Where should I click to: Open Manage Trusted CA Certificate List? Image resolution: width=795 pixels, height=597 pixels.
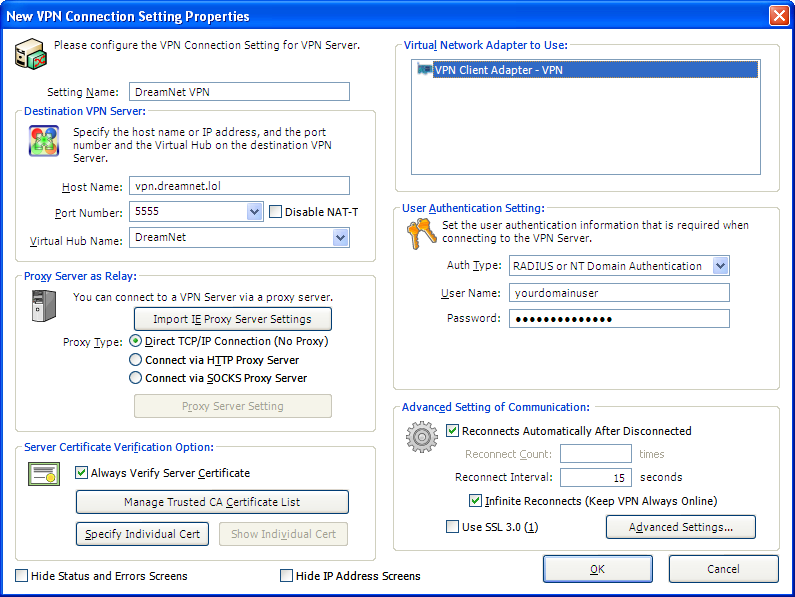pos(212,502)
